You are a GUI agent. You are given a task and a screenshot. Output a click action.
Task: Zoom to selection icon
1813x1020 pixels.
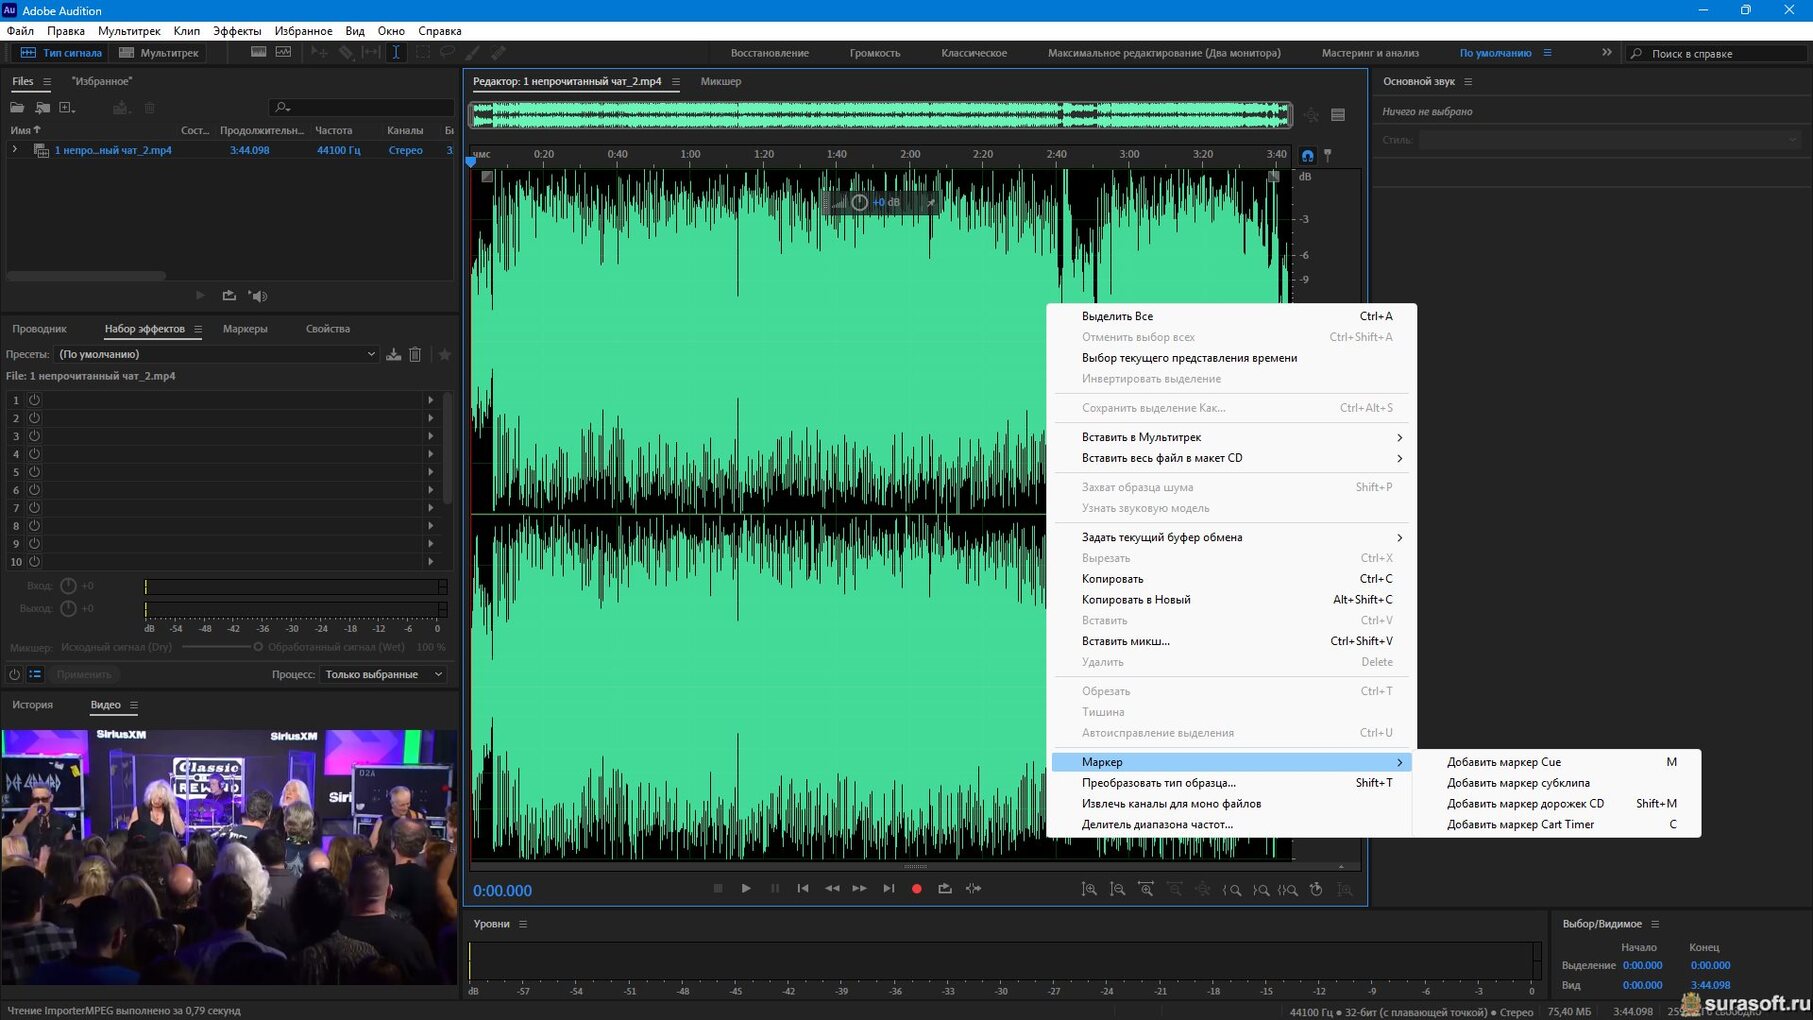(x=1288, y=889)
